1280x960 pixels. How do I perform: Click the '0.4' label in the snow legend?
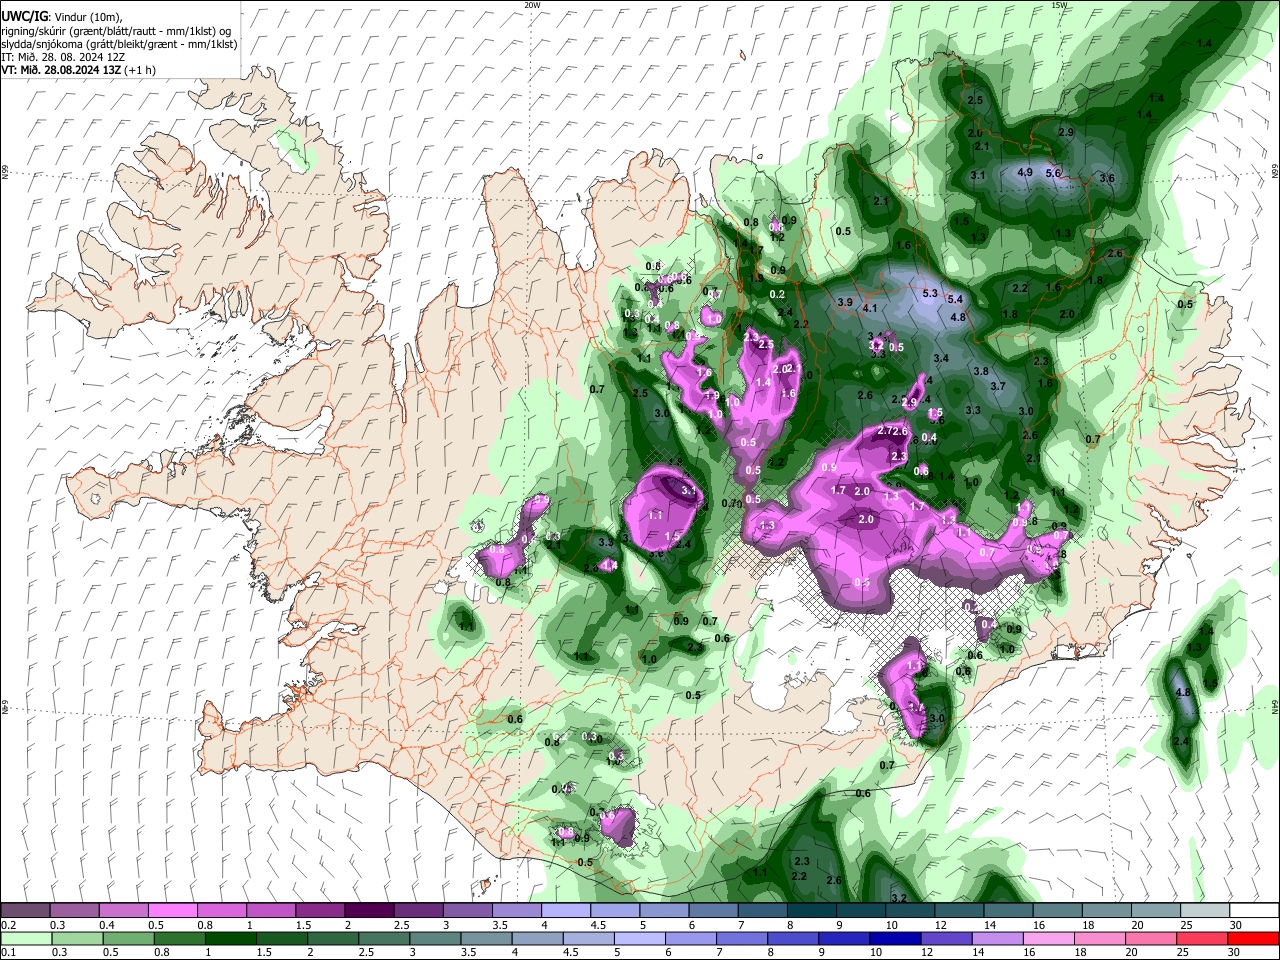point(107,925)
